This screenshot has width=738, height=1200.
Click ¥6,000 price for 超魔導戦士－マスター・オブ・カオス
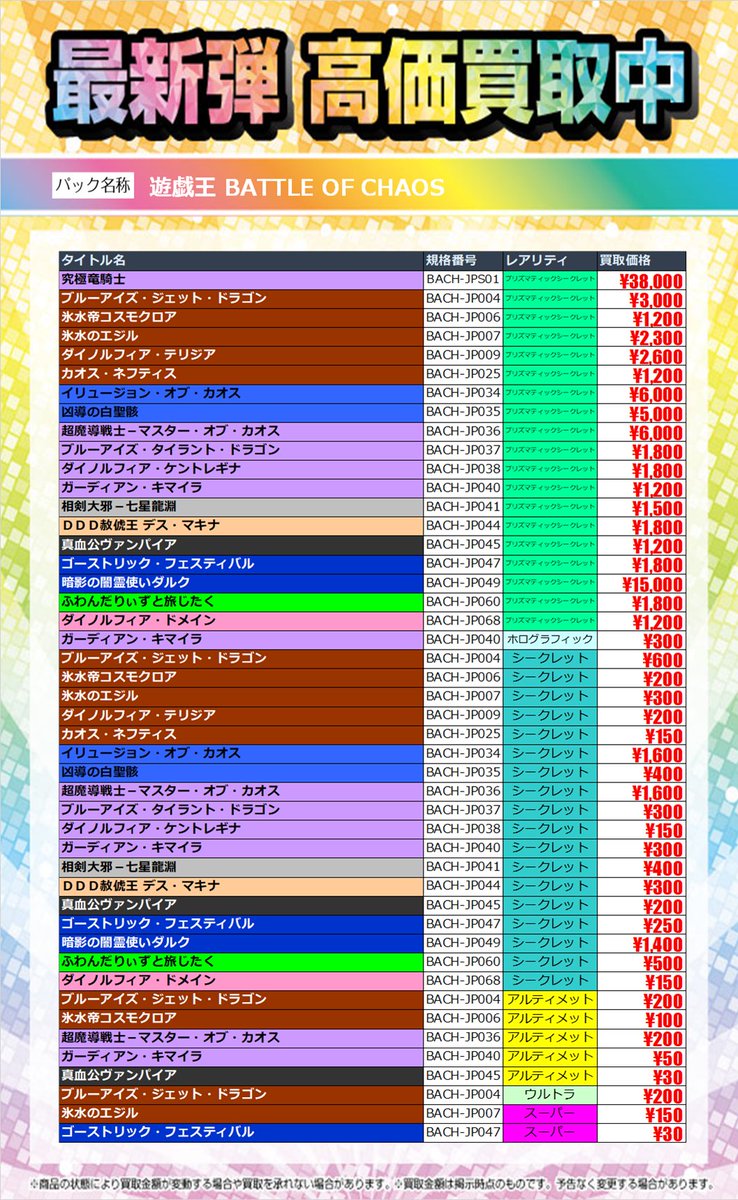641,431
